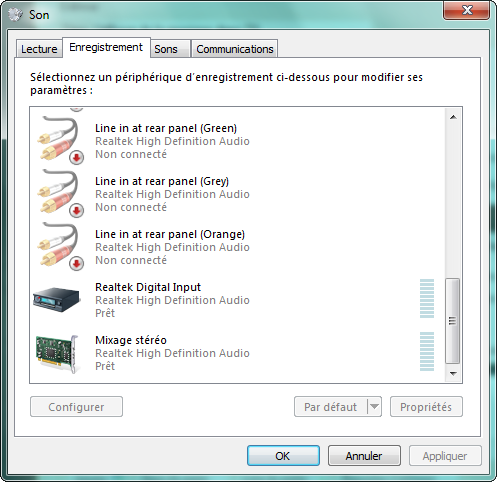Open Propriétés for the selected device
Screen dimensions: 497x482
(x=426, y=407)
